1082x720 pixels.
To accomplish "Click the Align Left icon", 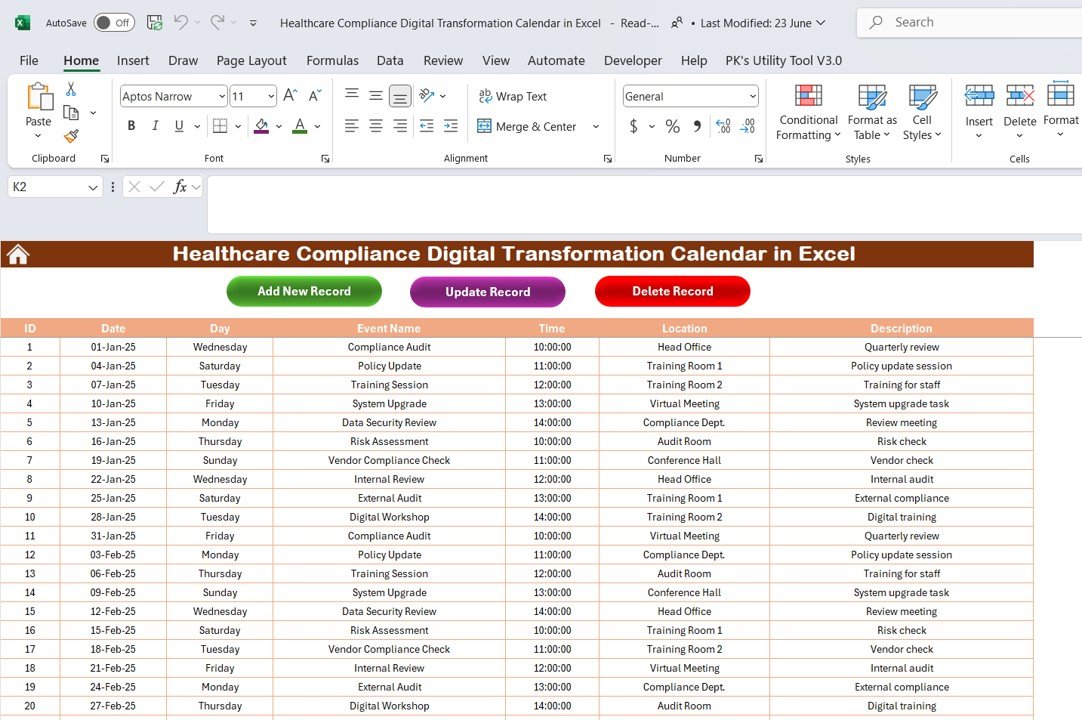I will (x=352, y=126).
